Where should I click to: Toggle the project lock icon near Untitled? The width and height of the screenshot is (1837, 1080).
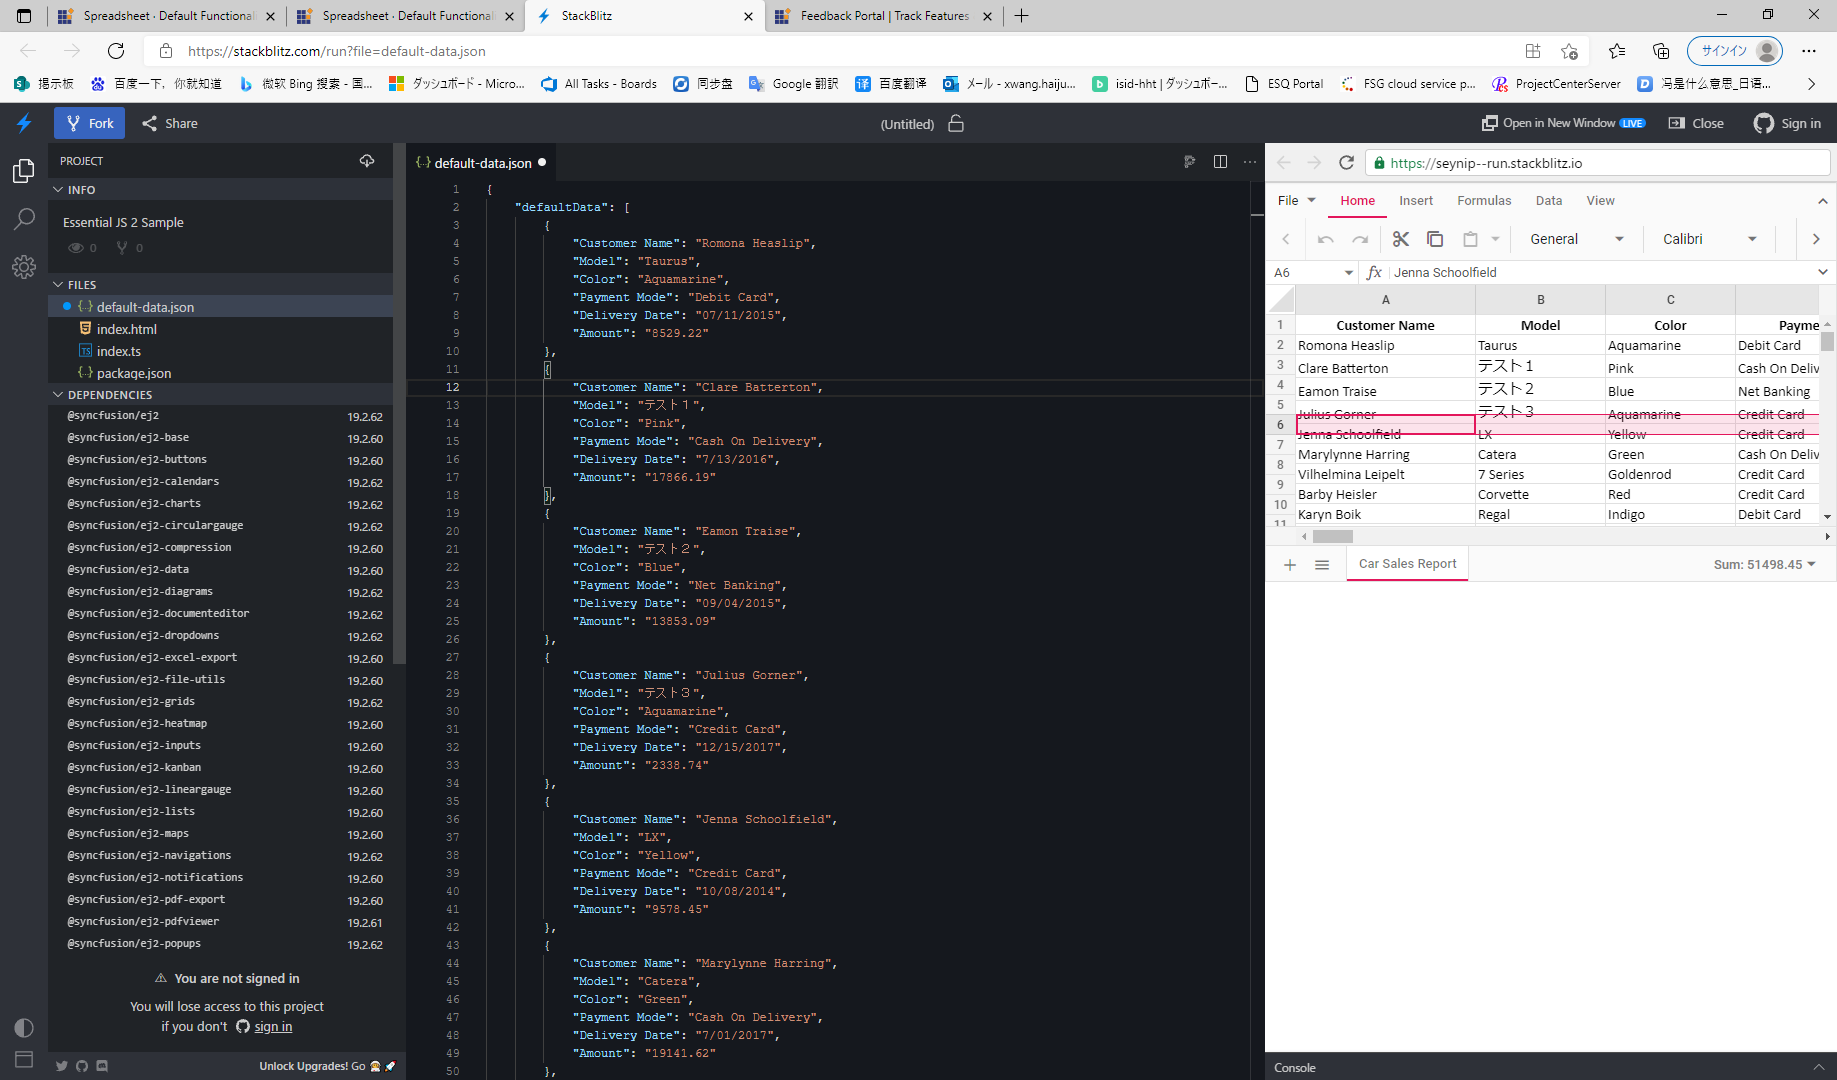[x=956, y=124]
